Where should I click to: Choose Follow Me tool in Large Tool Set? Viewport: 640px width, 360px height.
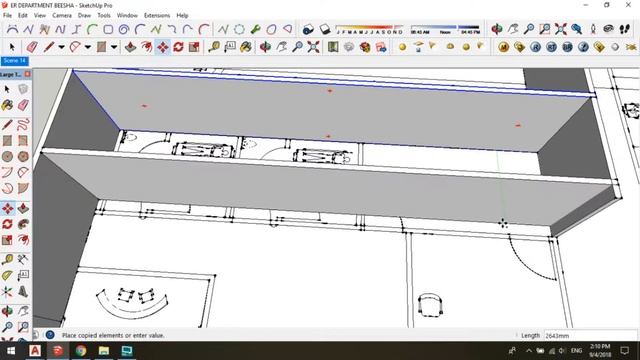pyautogui.click(x=23, y=224)
